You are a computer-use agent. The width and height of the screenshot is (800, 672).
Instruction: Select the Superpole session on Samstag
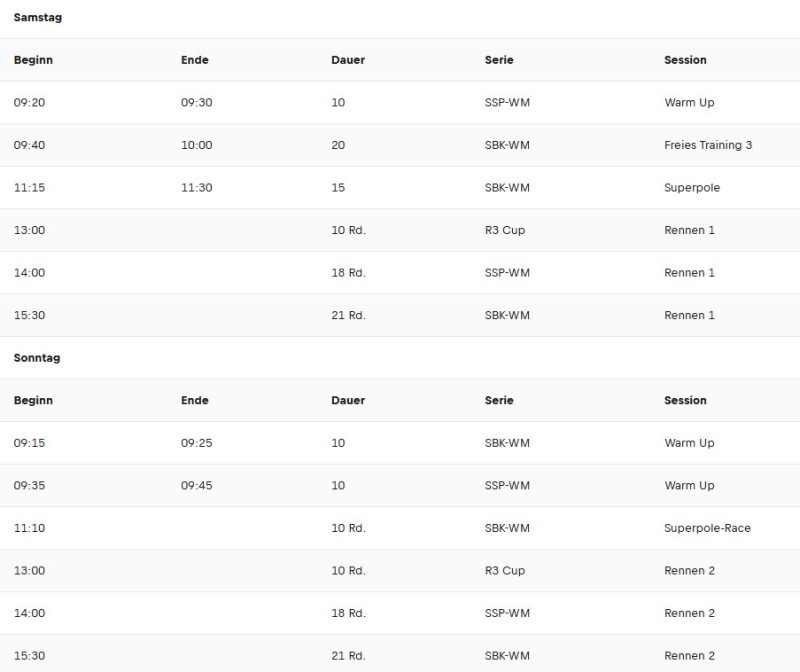pyautogui.click(x=692, y=187)
